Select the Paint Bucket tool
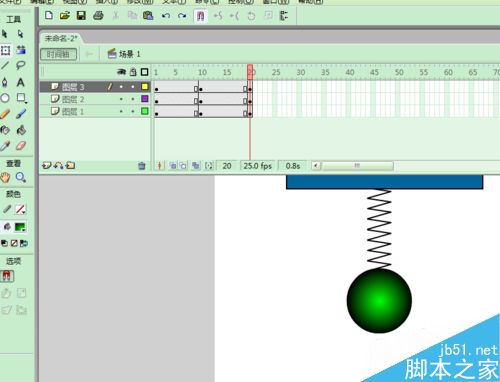Viewport: 500px width, 382px height. point(21,130)
